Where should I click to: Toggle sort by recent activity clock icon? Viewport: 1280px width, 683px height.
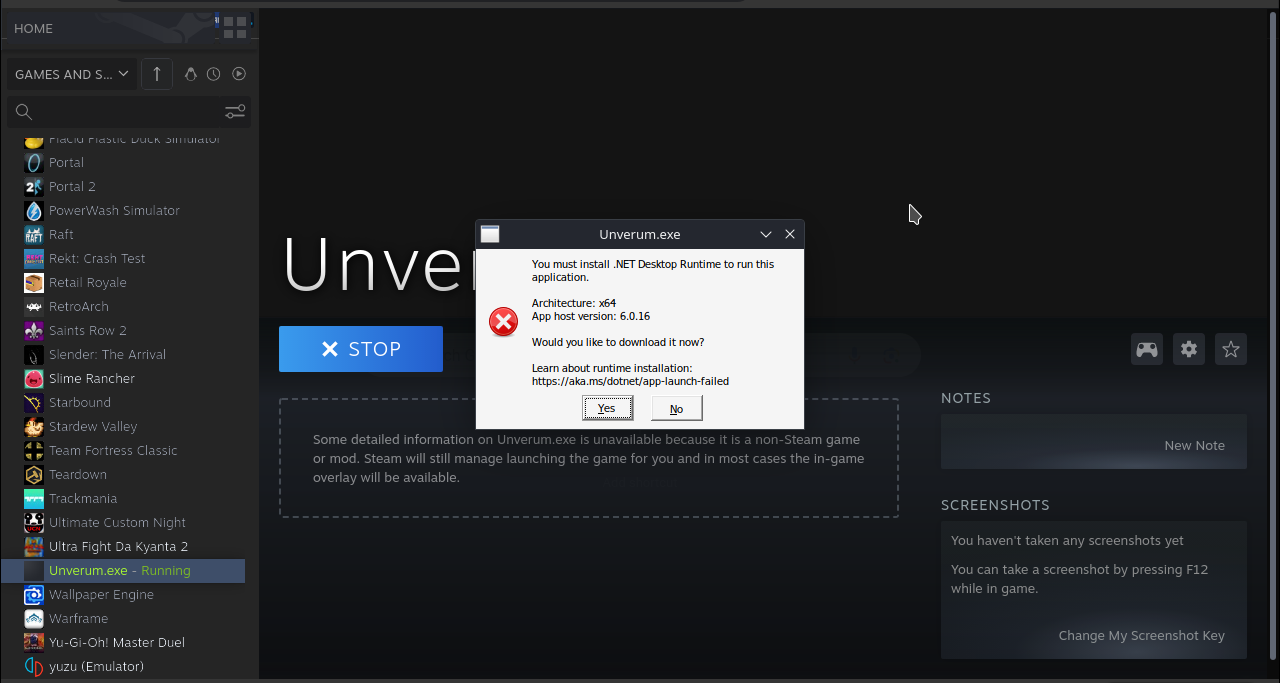(214, 74)
